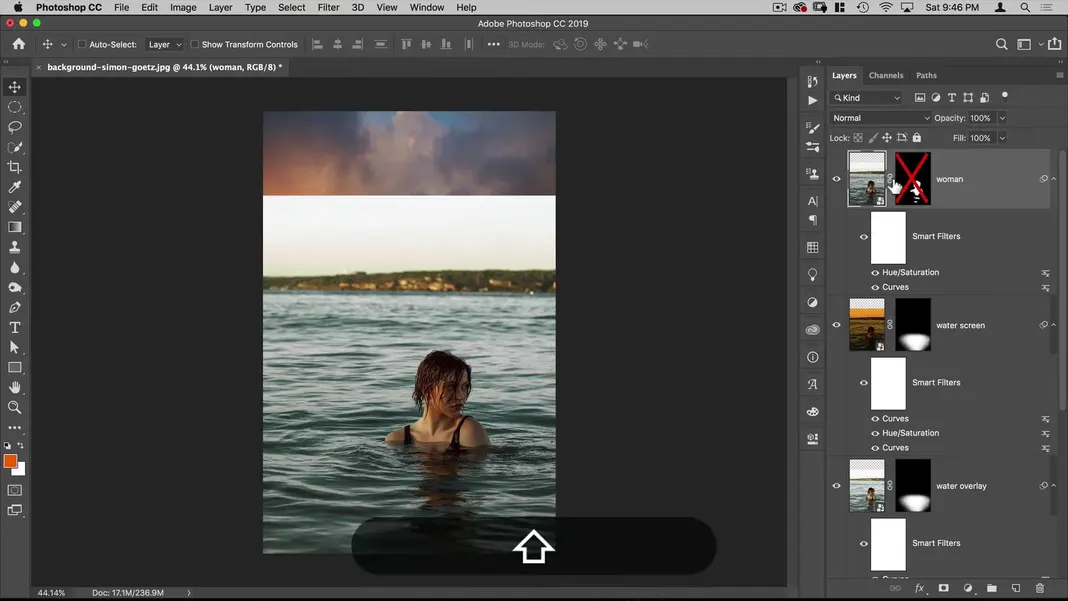Image resolution: width=1068 pixels, height=601 pixels.
Task: Open the Window menu
Action: tap(427, 7)
